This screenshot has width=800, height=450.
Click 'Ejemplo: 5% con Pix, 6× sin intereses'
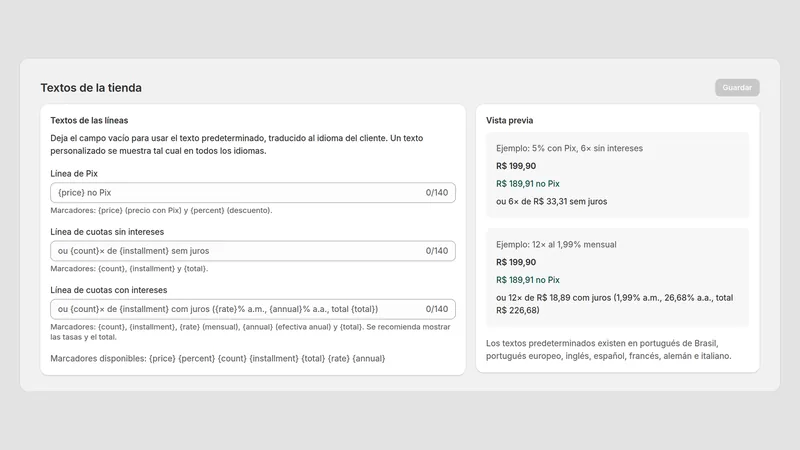569,148
